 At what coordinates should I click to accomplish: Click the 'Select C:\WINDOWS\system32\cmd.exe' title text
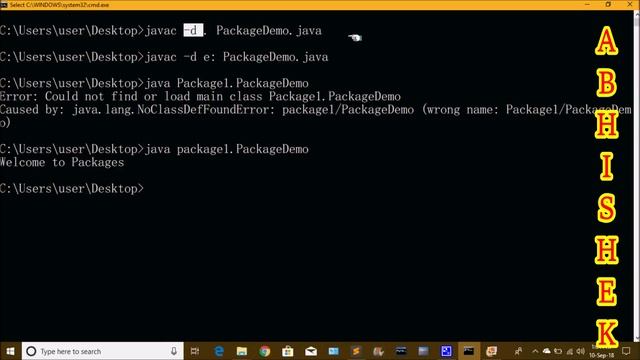59,5
